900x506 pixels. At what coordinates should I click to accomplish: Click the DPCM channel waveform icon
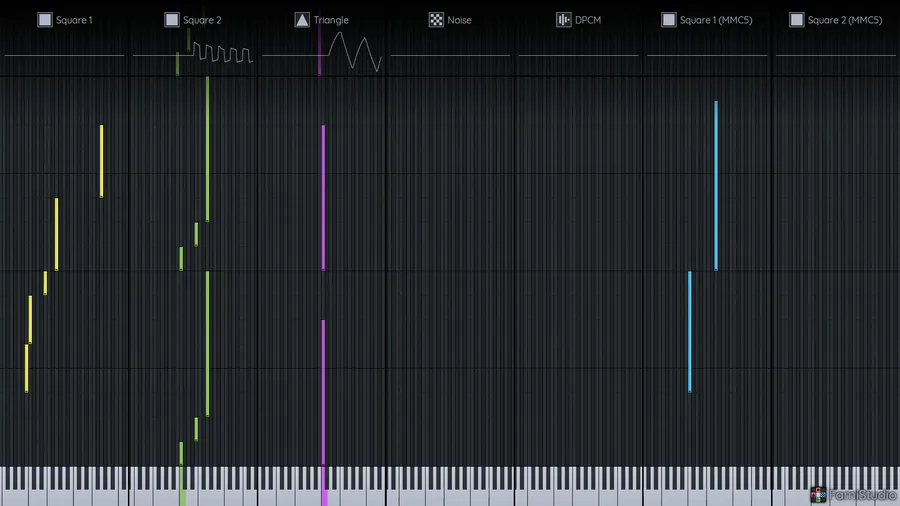564,20
